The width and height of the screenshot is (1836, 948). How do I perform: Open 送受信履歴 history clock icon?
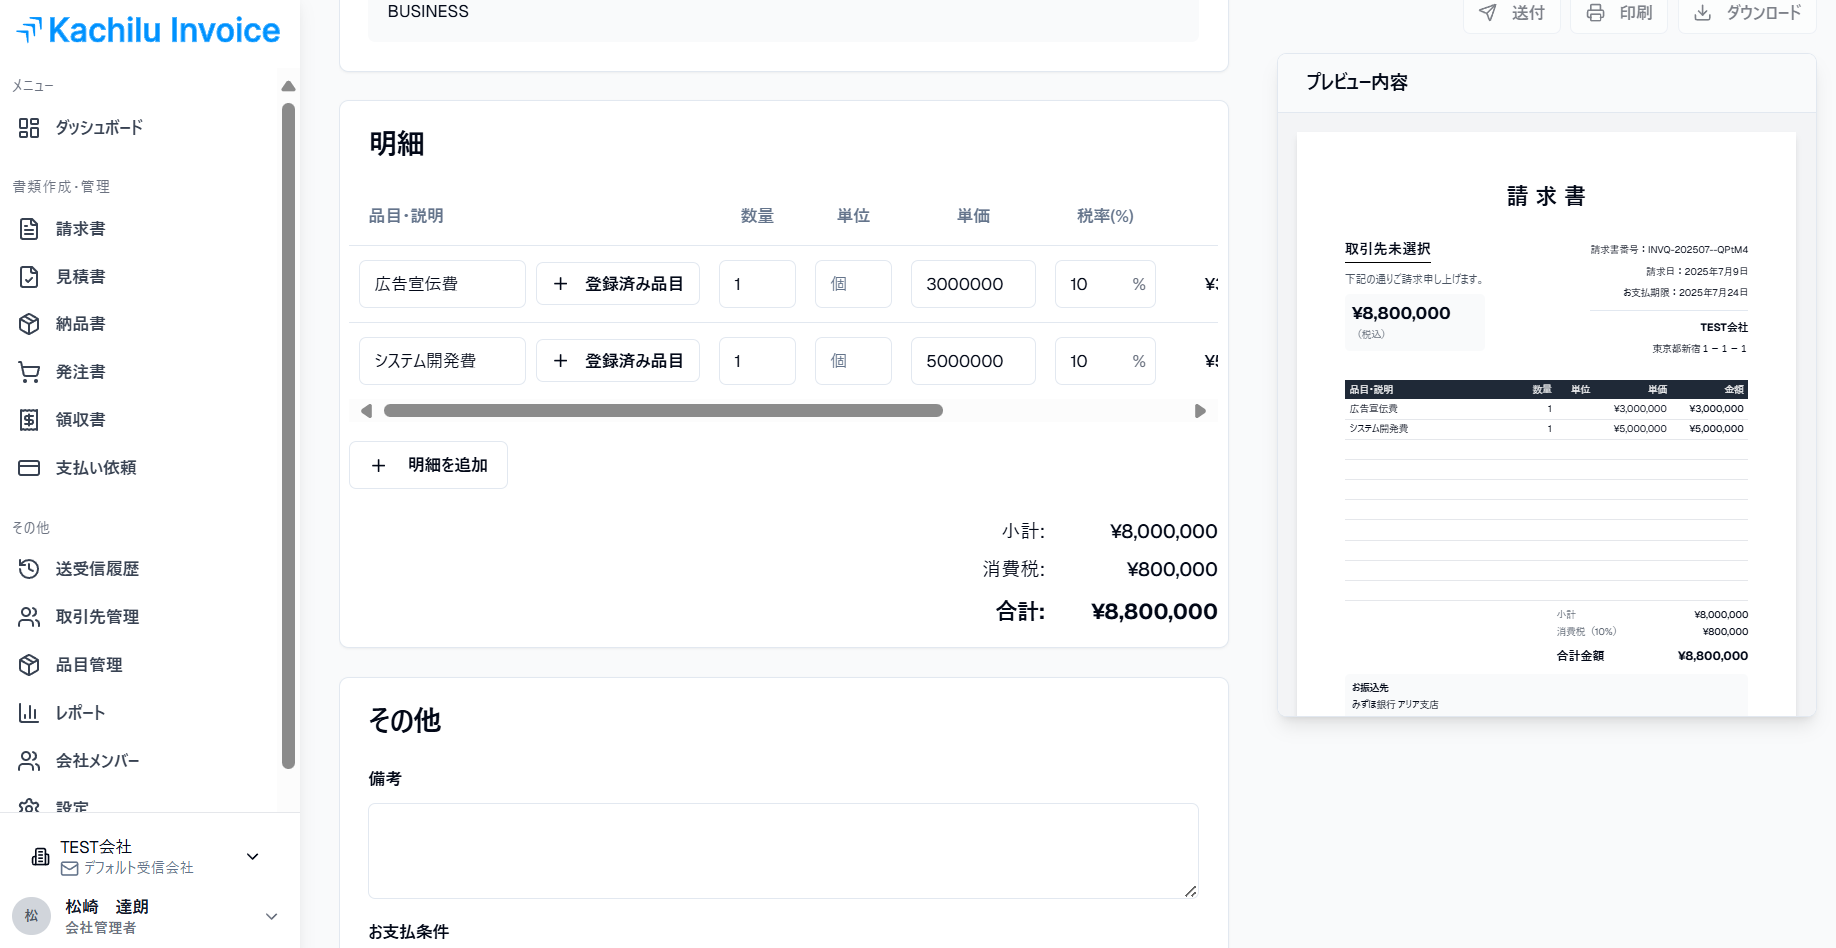pyautogui.click(x=29, y=569)
